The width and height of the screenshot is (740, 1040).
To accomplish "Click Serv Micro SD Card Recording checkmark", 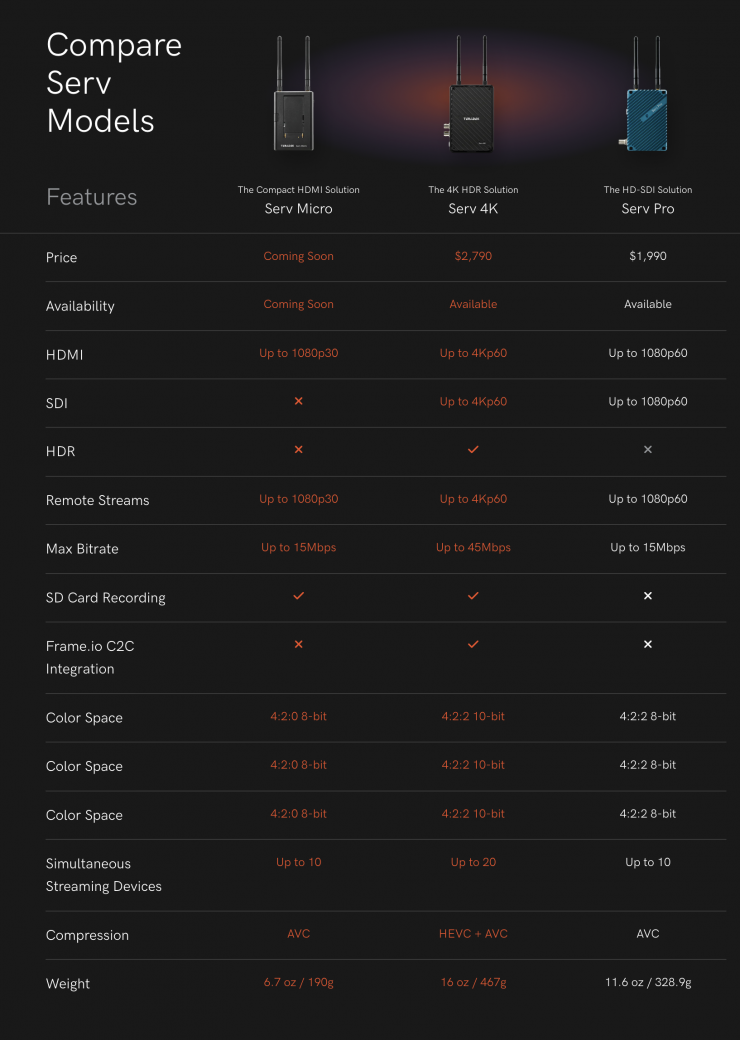I will 298,596.
